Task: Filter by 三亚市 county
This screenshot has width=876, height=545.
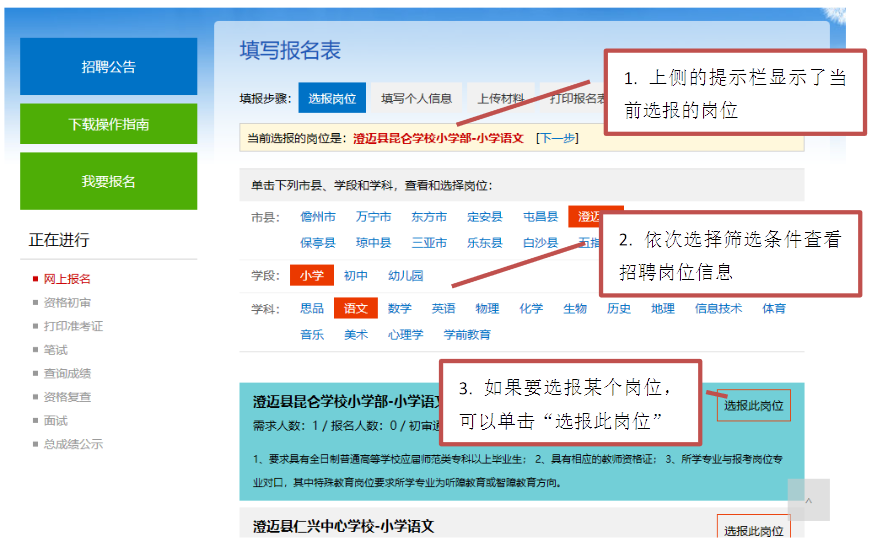Action: [429, 243]
